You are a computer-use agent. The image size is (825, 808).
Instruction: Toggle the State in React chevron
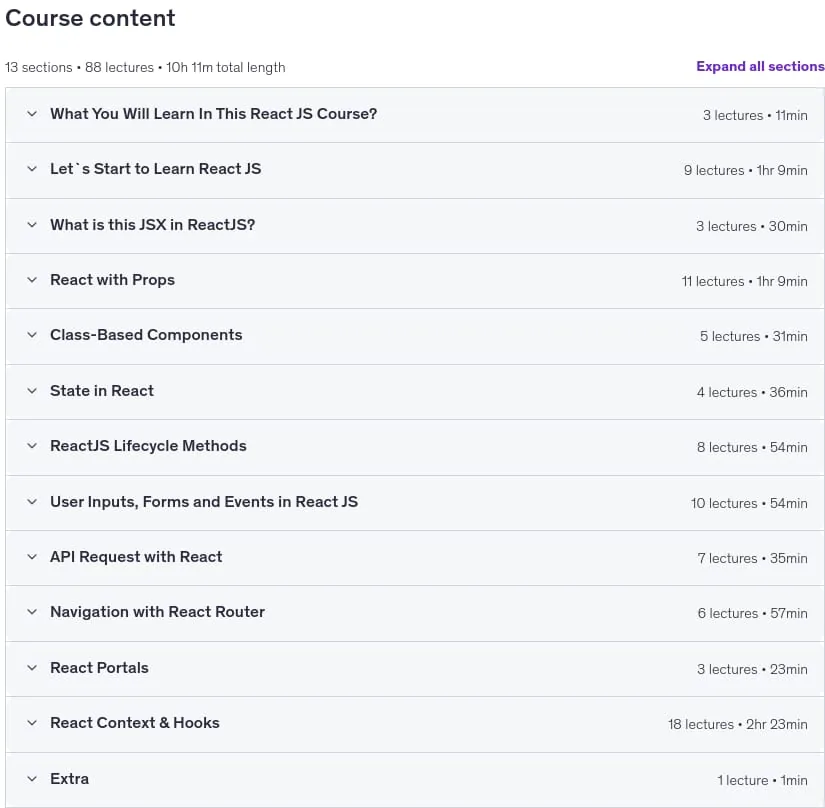32,391
